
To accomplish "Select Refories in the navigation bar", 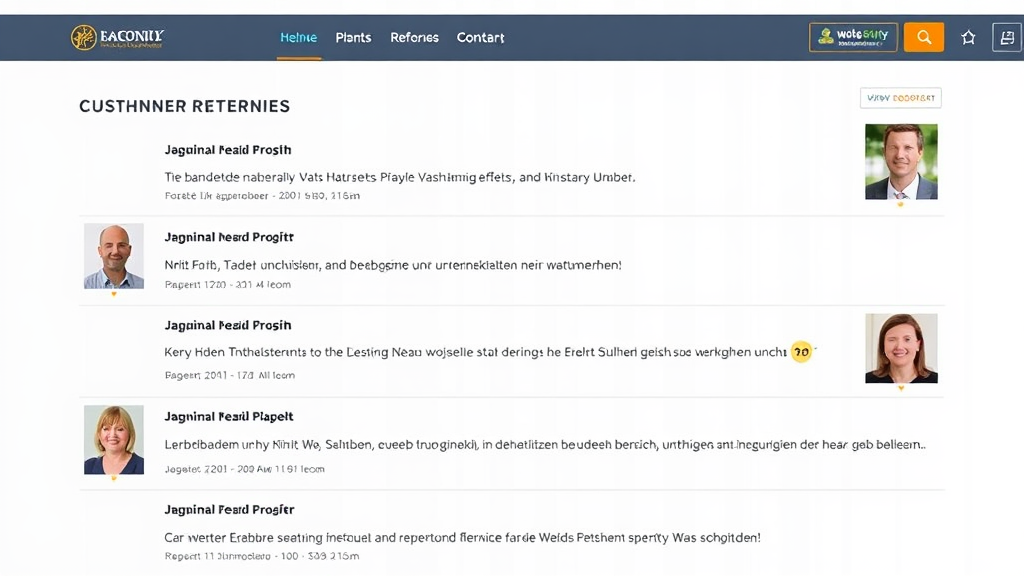I will (414, 37).
